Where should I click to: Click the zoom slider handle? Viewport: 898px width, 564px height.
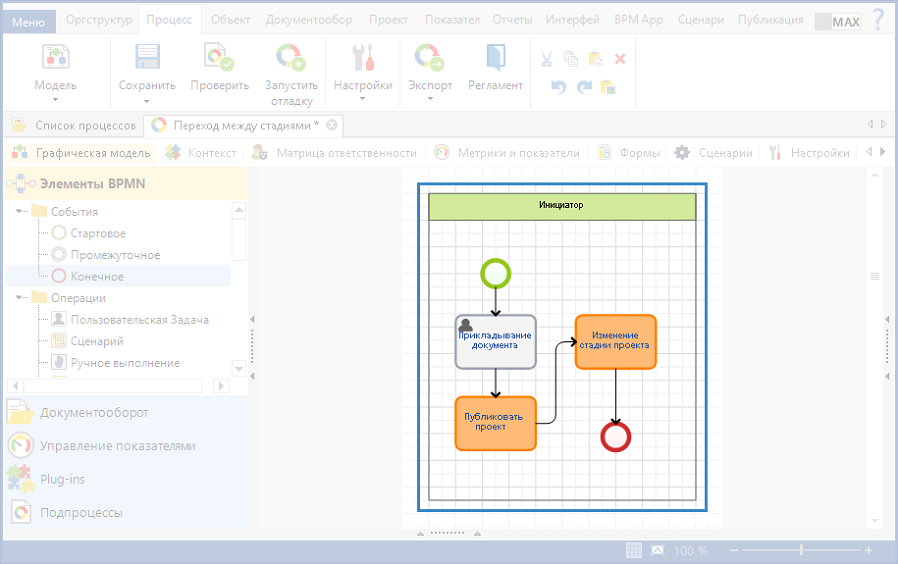[x=801, y=550]
